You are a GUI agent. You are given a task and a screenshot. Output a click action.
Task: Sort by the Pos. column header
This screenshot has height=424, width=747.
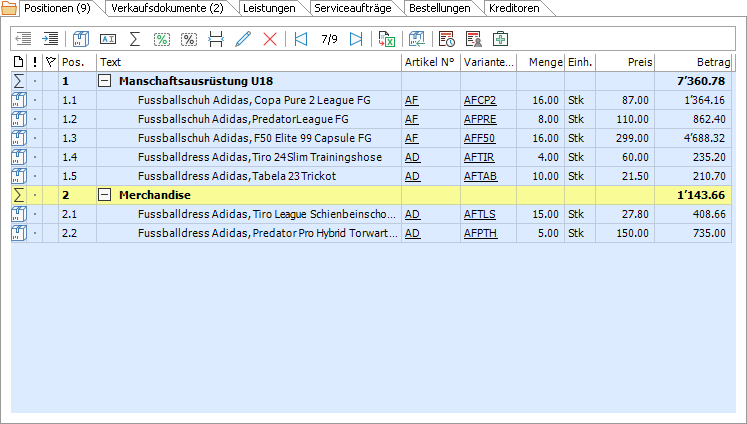pos(77,62)
